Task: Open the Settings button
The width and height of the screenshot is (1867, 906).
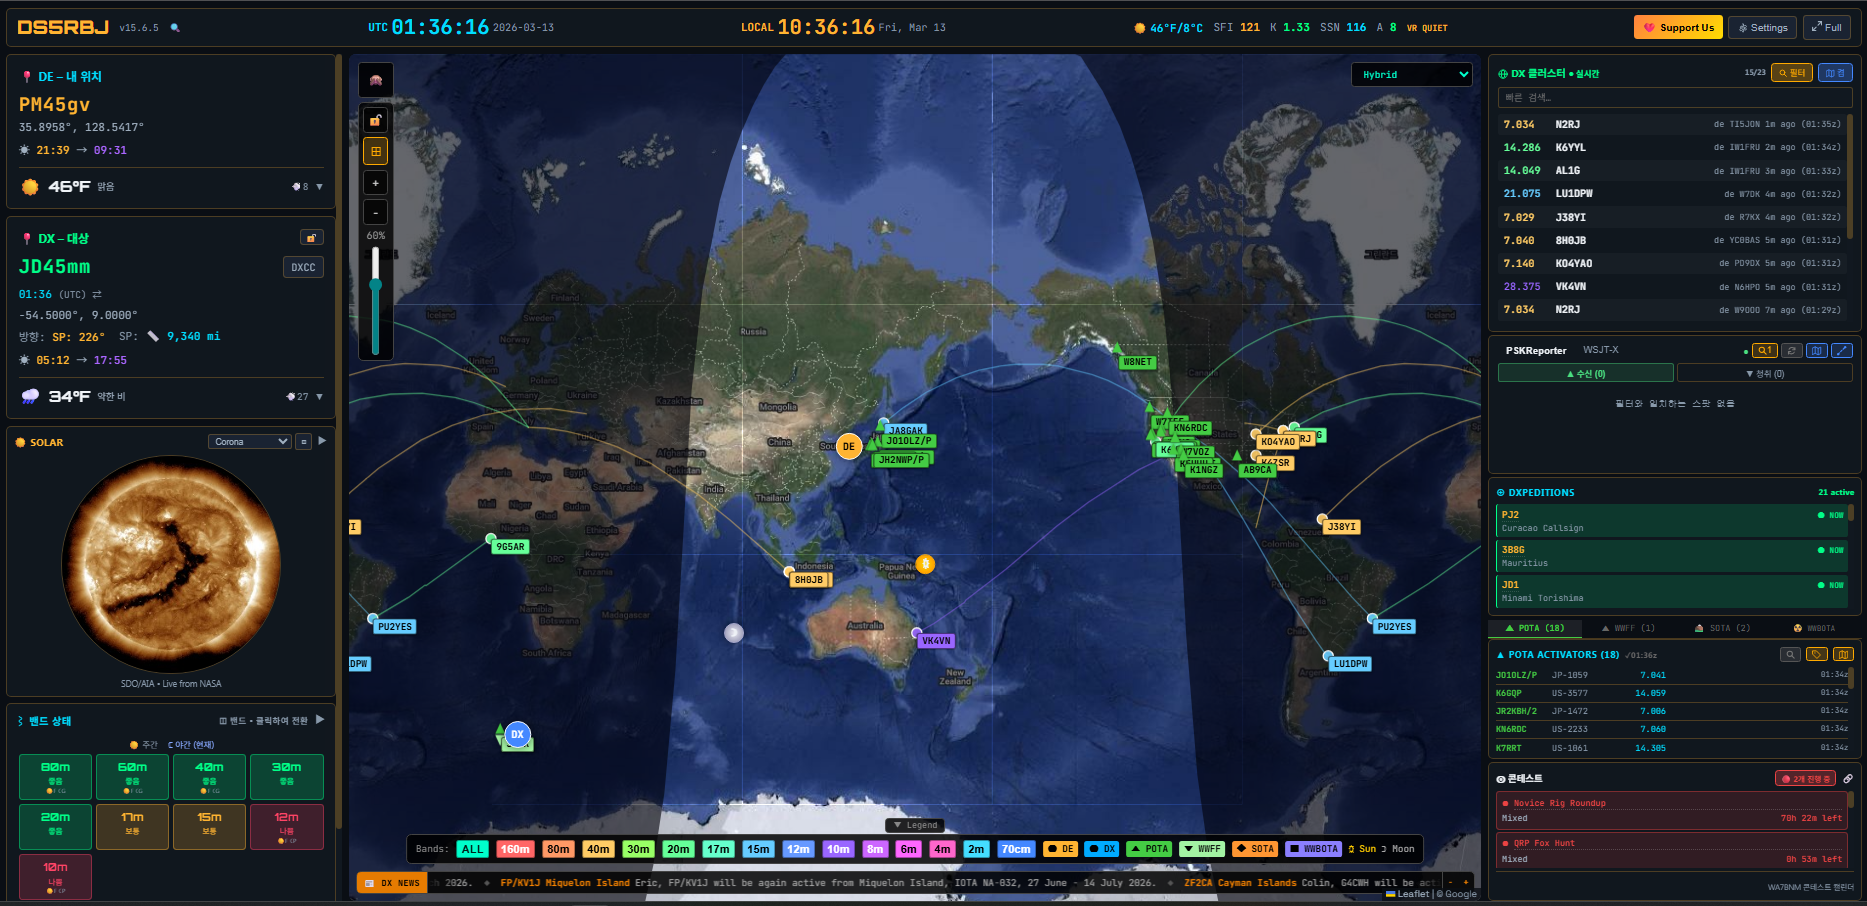Action: coord(1762,28)
